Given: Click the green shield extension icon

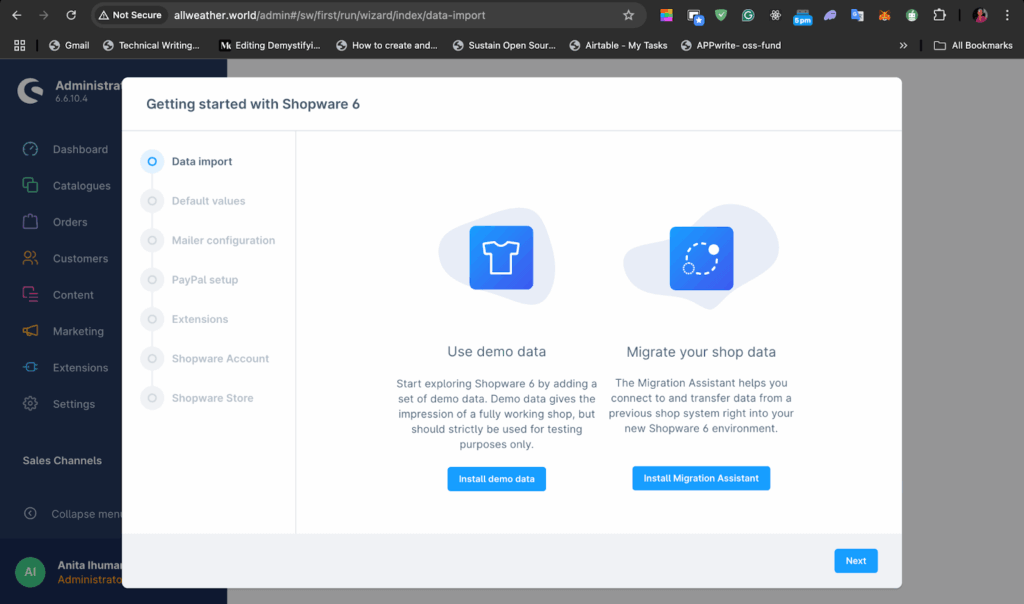Looking at the screenshot, I should click(721, 15).
